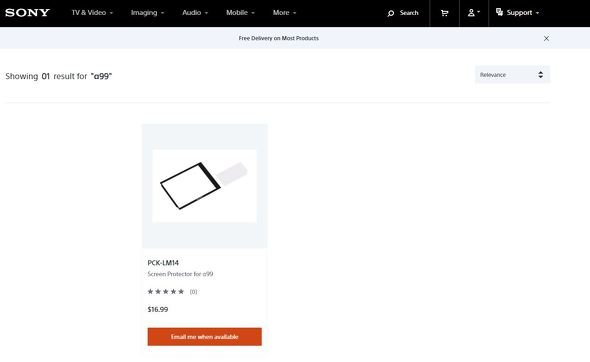Dismiss the Free Delivery banner
This screenshot has width=590, height=362.
(546, 38)
